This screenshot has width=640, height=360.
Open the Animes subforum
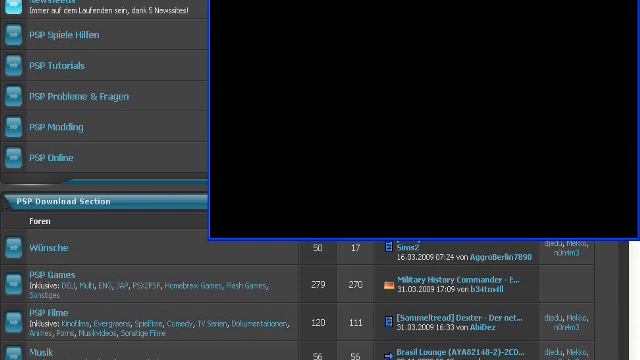[40, 333]
